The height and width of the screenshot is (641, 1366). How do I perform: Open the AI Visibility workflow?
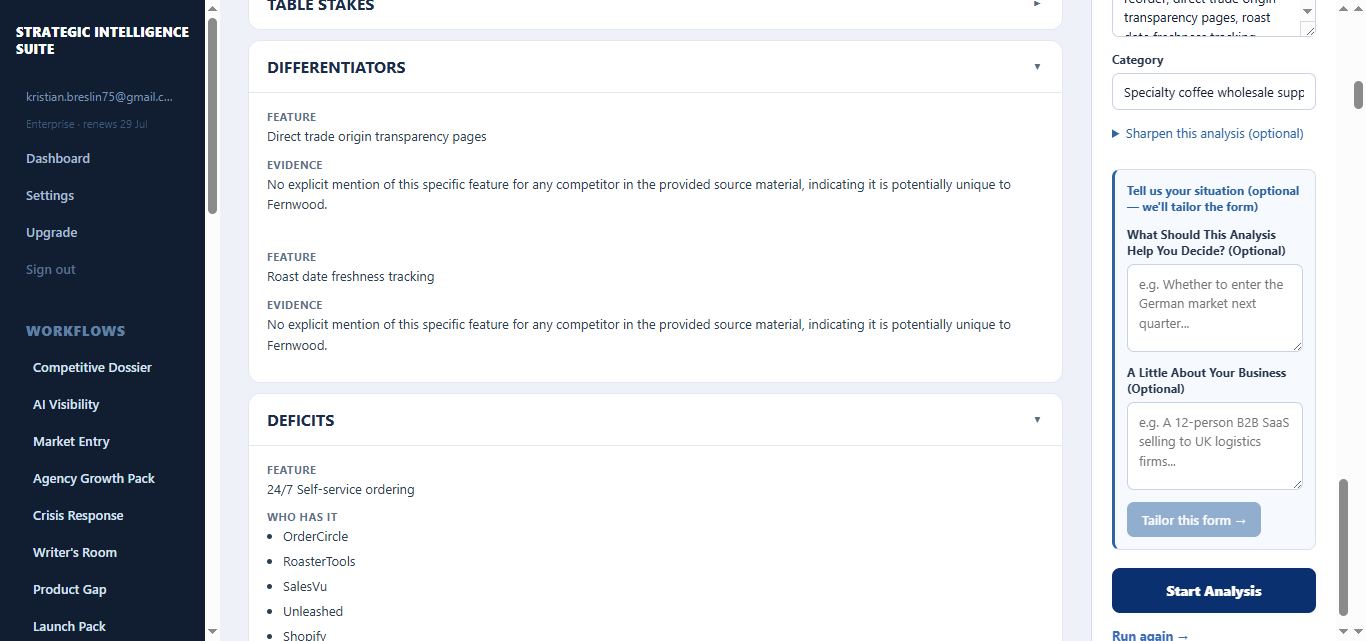pyautogui.click(x=66, y=404)
